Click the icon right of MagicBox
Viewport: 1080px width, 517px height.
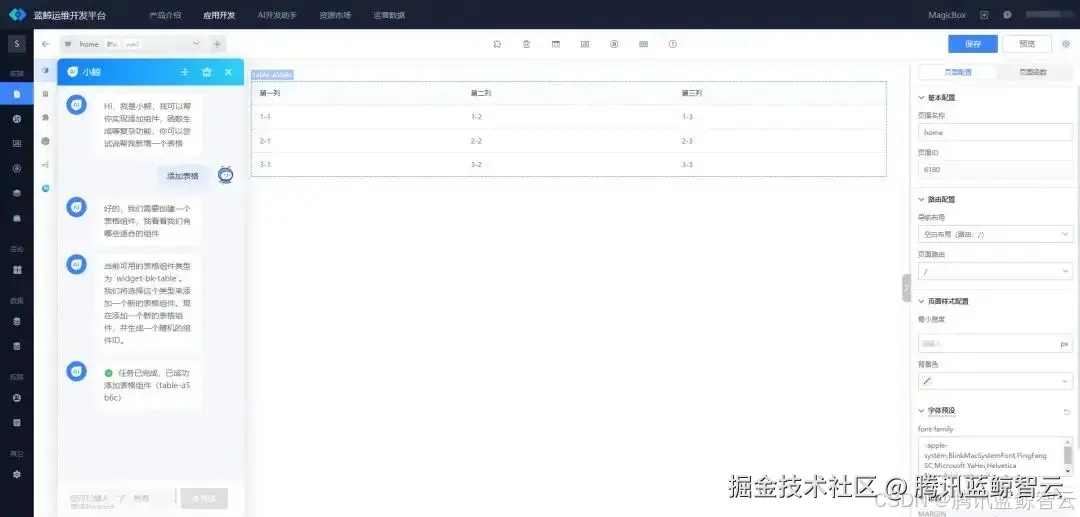[984, 15]
